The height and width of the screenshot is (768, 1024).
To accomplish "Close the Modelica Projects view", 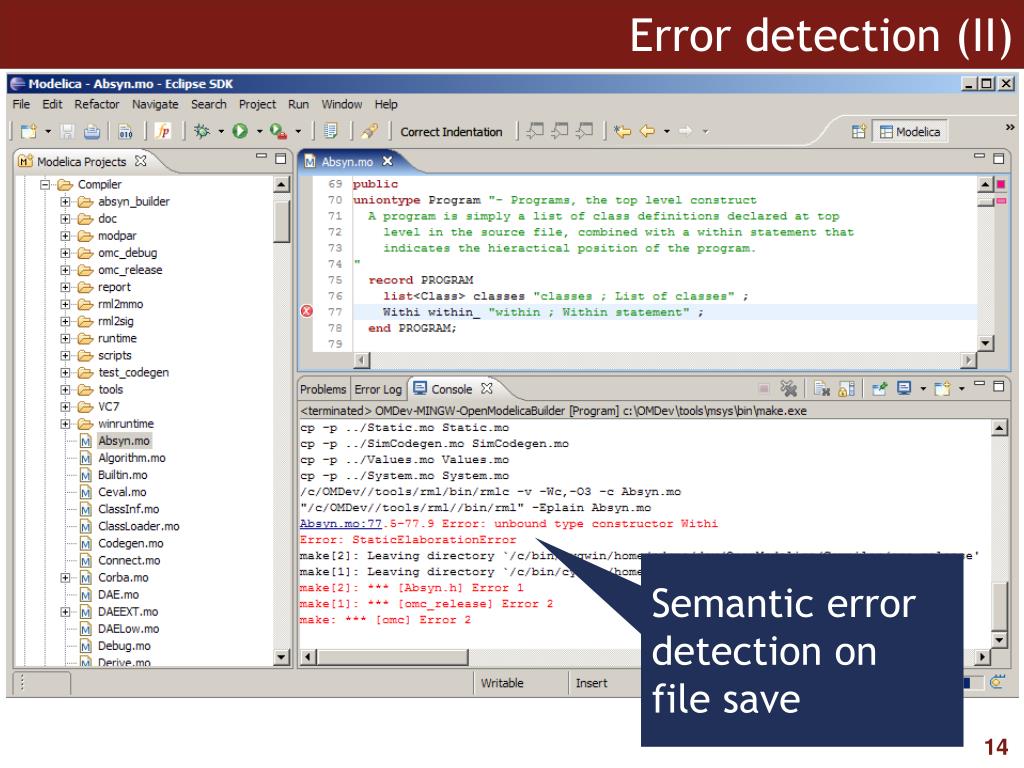I will coord(140,160).
